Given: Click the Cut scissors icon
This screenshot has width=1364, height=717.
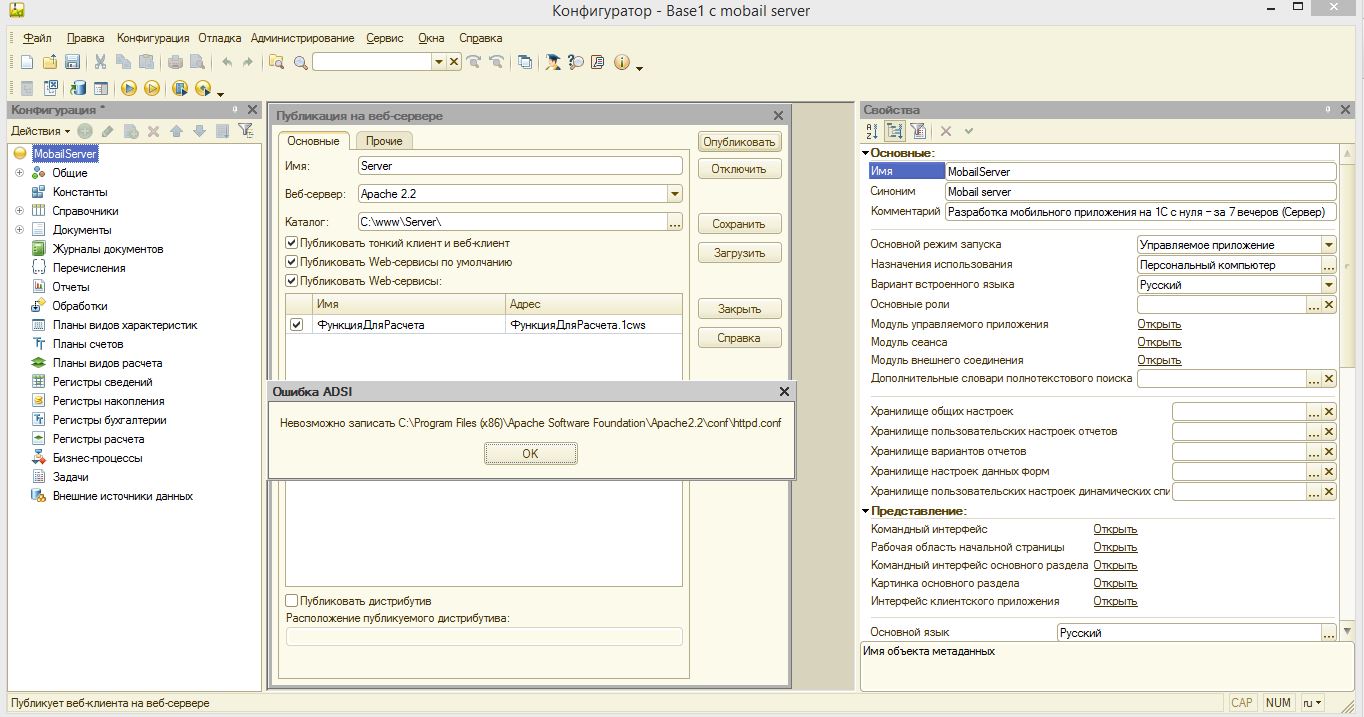Looking at the screenshot, I should click(x=101, y=62).
